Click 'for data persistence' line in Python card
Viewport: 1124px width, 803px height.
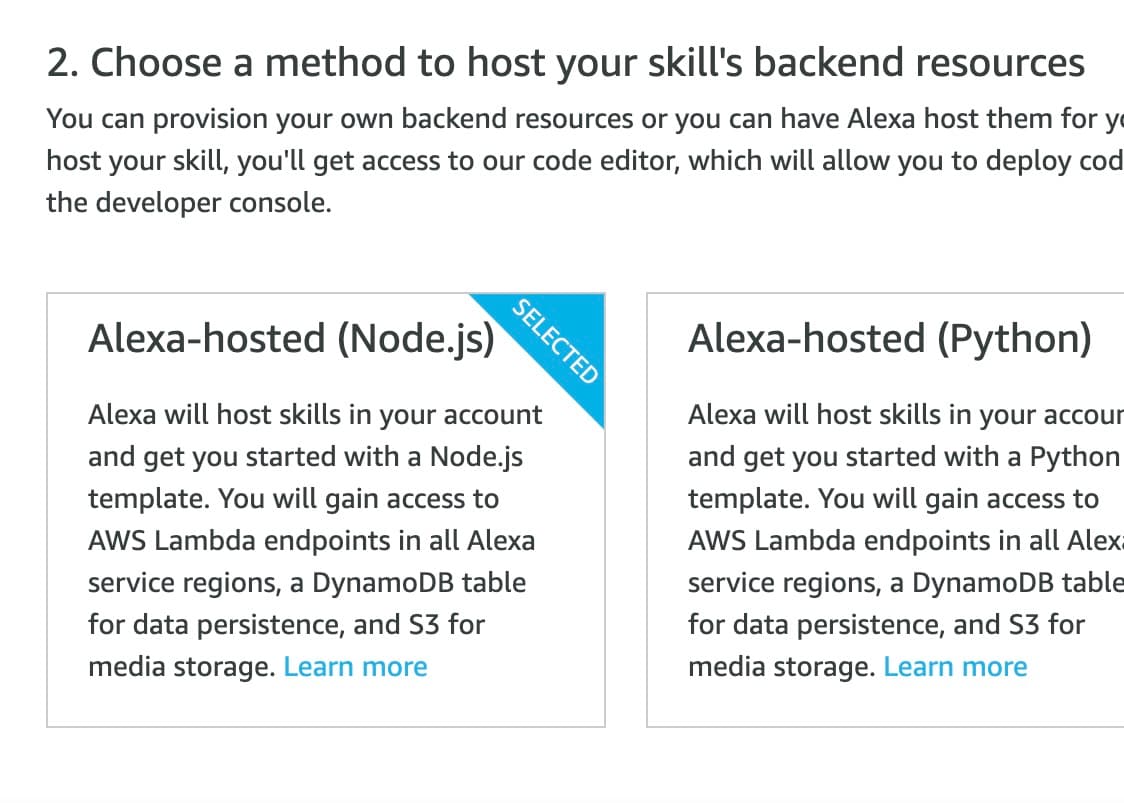click(886, 624)
